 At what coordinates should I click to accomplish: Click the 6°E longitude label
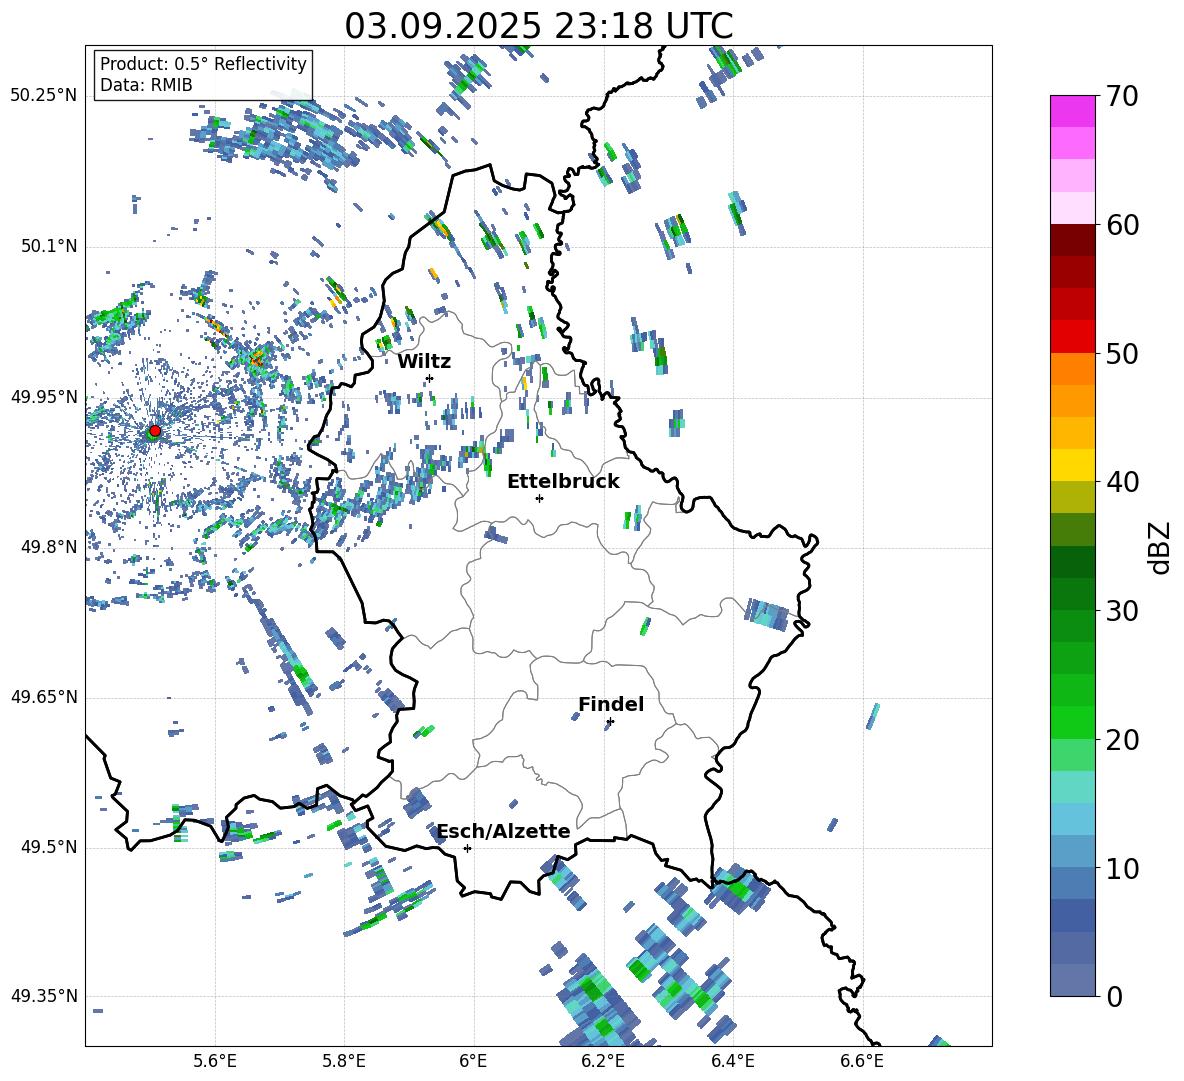point(473,1061)
